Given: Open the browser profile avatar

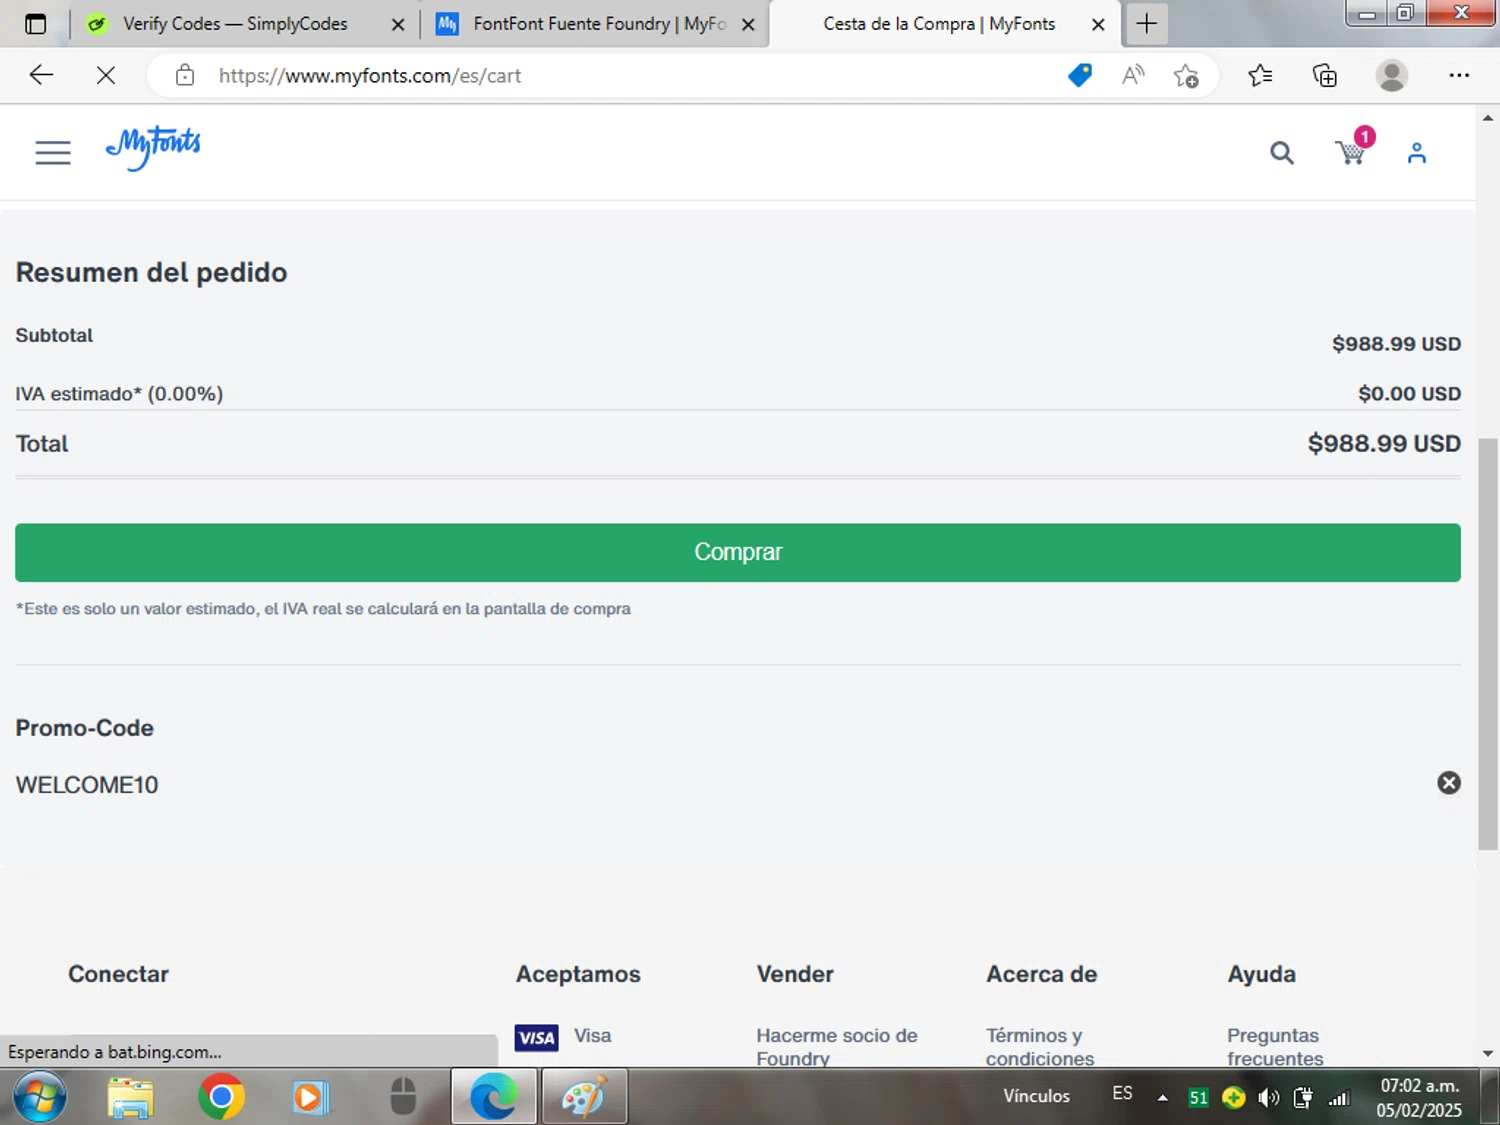Looking at the screenshot, I should pos(1391,75).
